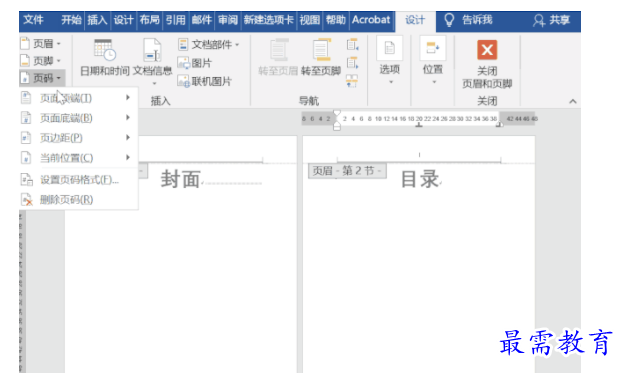Select 当前位置(C) menu item
Image resolution: width=621 pixels, height=374 pixels.
click(x=78, y=158)
